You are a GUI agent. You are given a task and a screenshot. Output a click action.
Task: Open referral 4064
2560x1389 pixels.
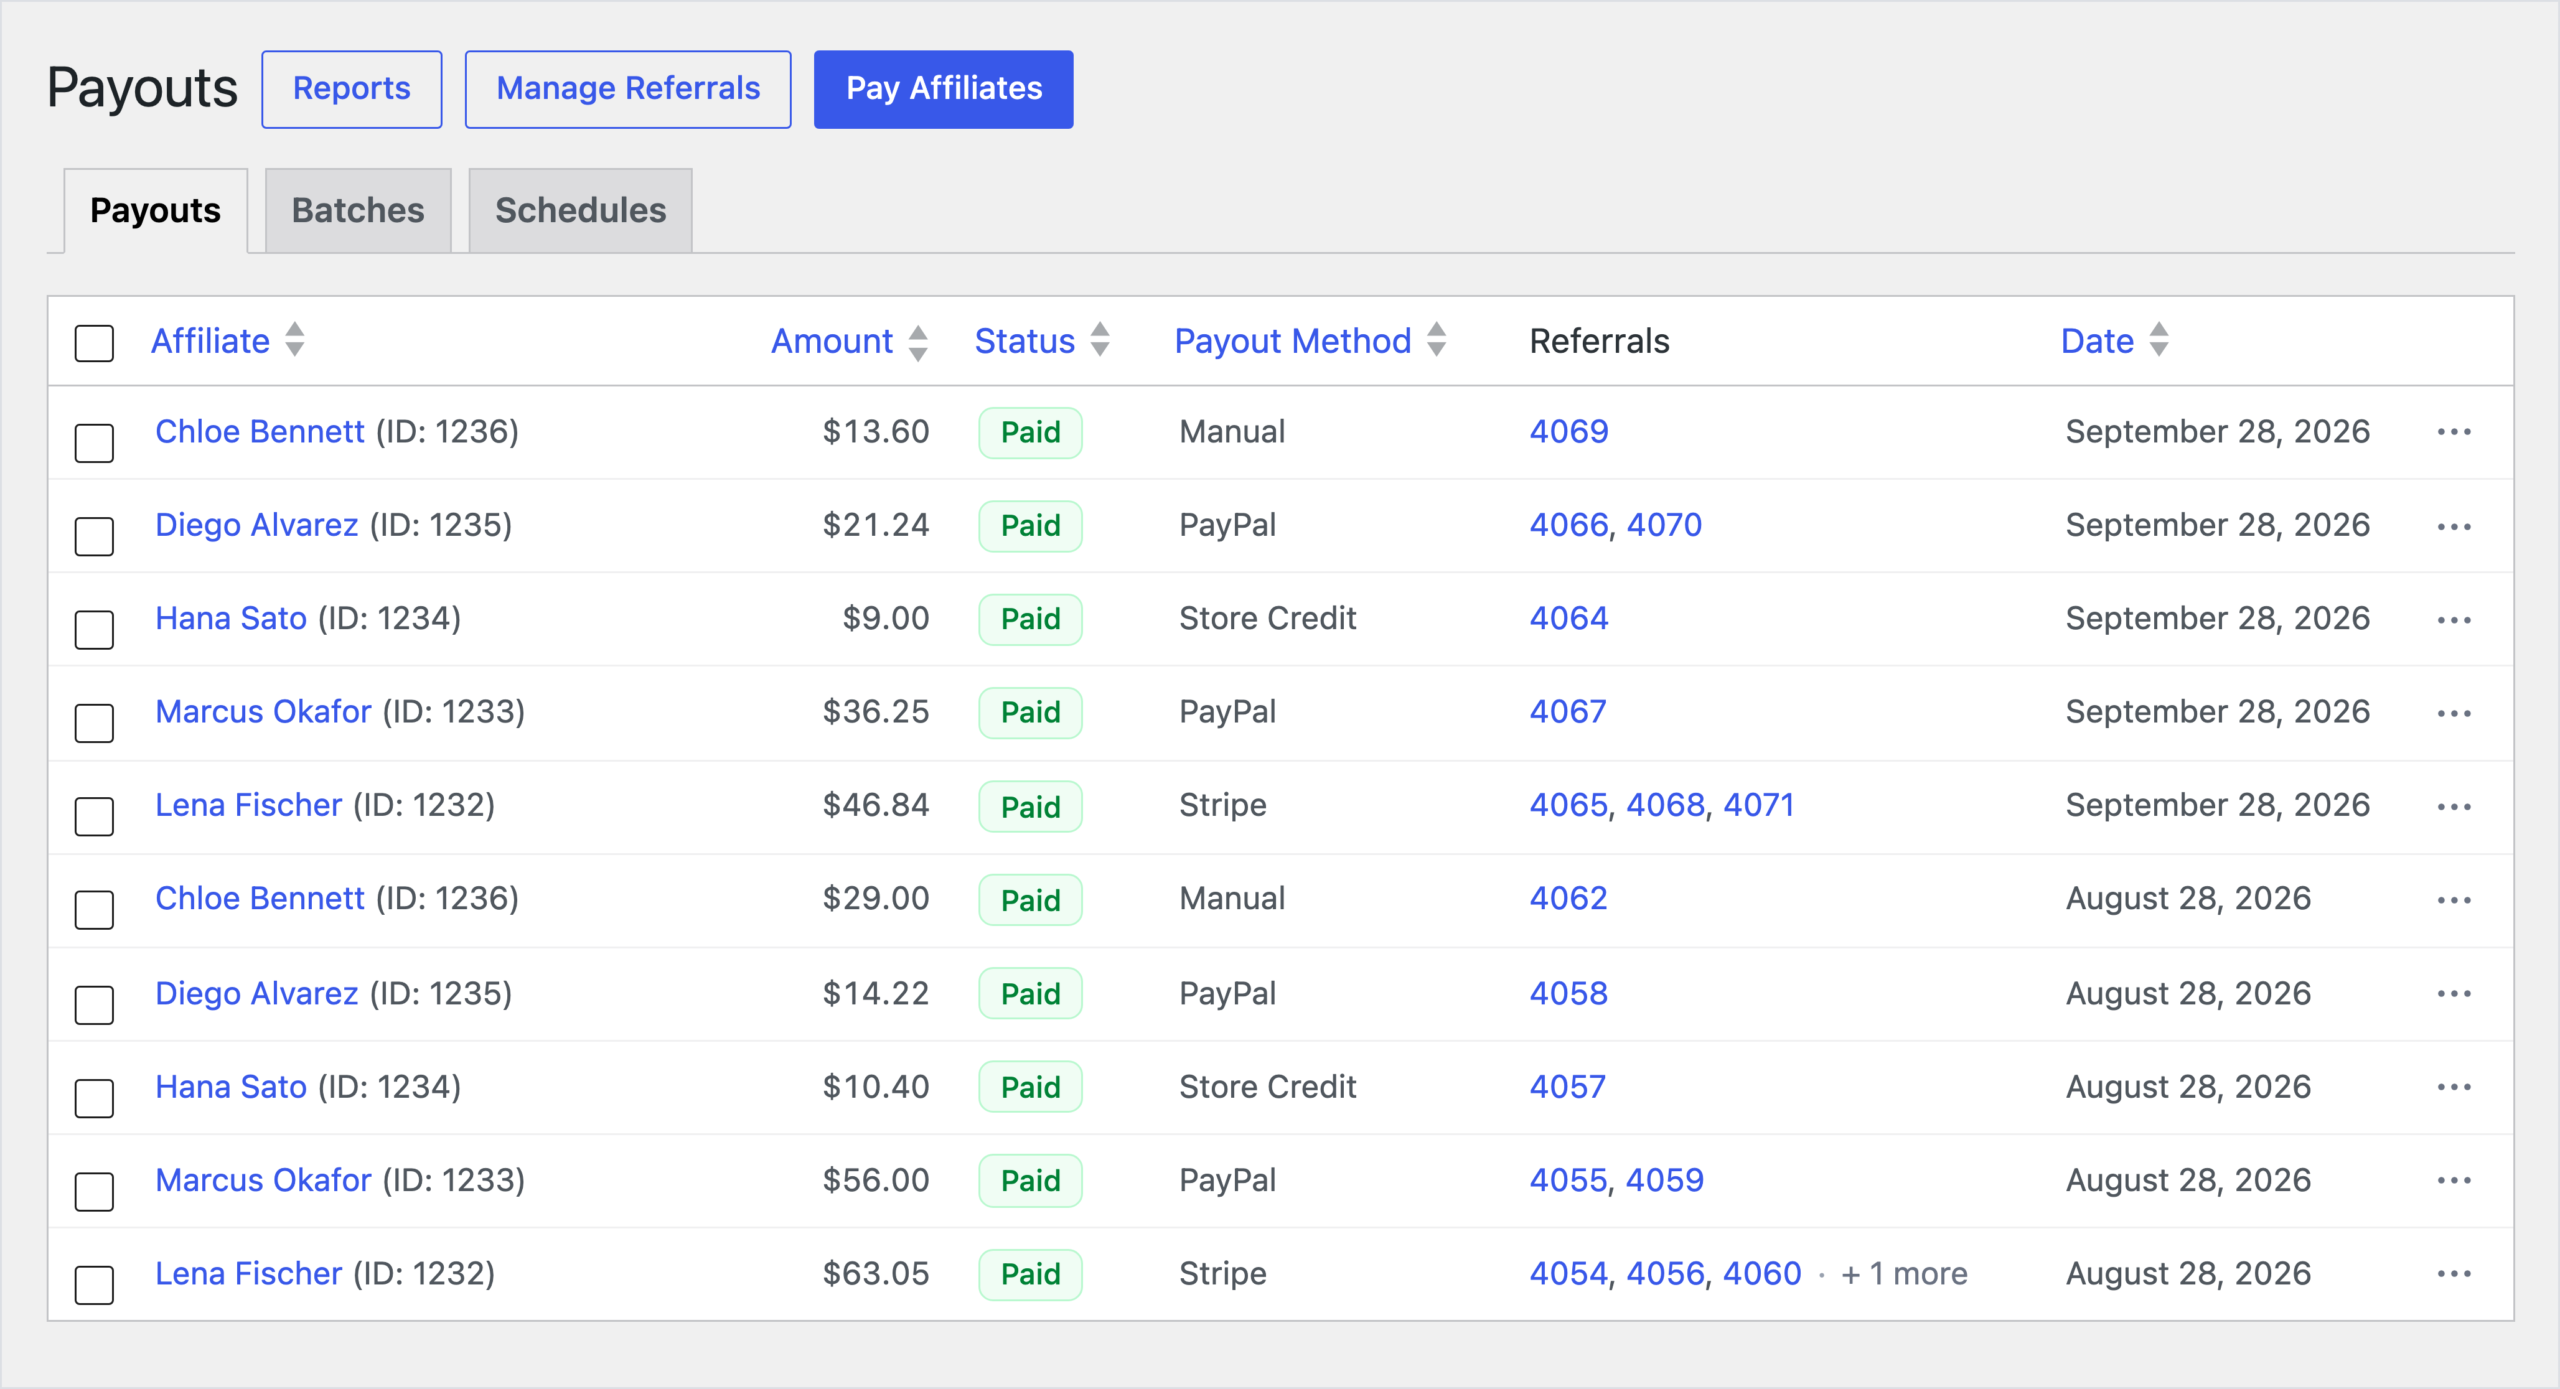[1569, 618]
